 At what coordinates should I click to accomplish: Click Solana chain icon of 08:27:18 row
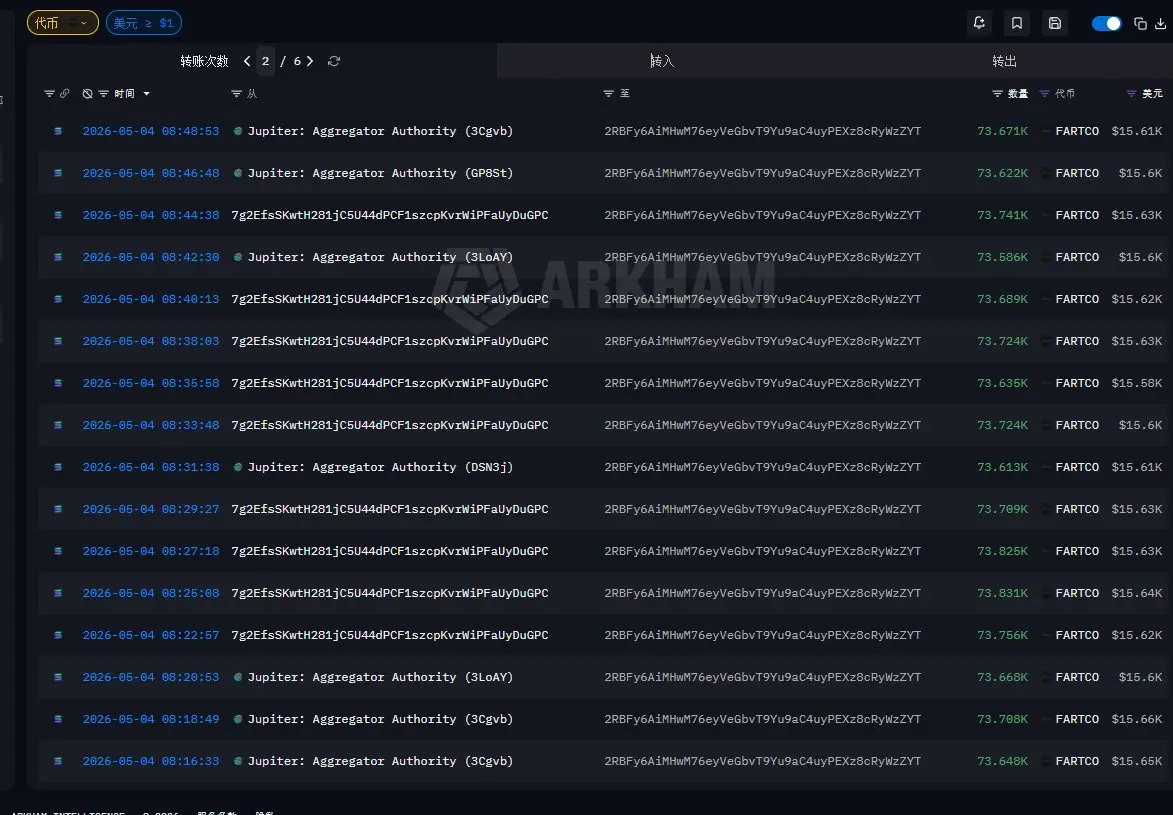click(x=58, y=551)
